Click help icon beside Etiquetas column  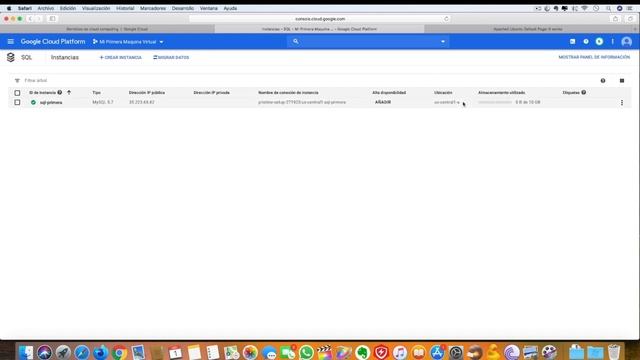pos(584,93)
